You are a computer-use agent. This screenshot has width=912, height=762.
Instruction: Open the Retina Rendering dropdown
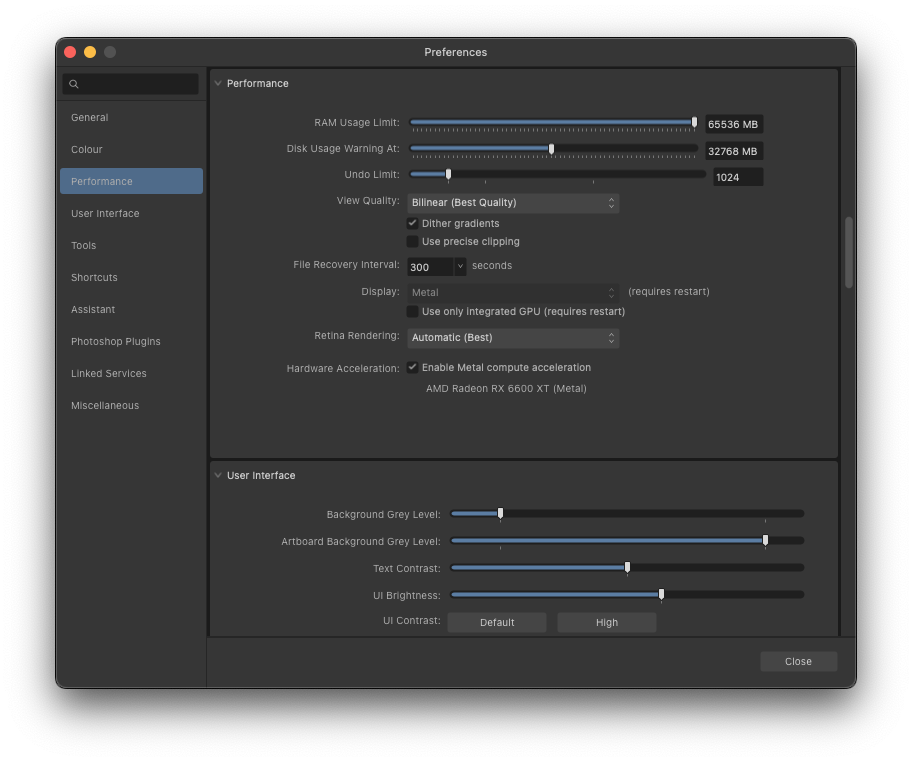click(513, 337)
